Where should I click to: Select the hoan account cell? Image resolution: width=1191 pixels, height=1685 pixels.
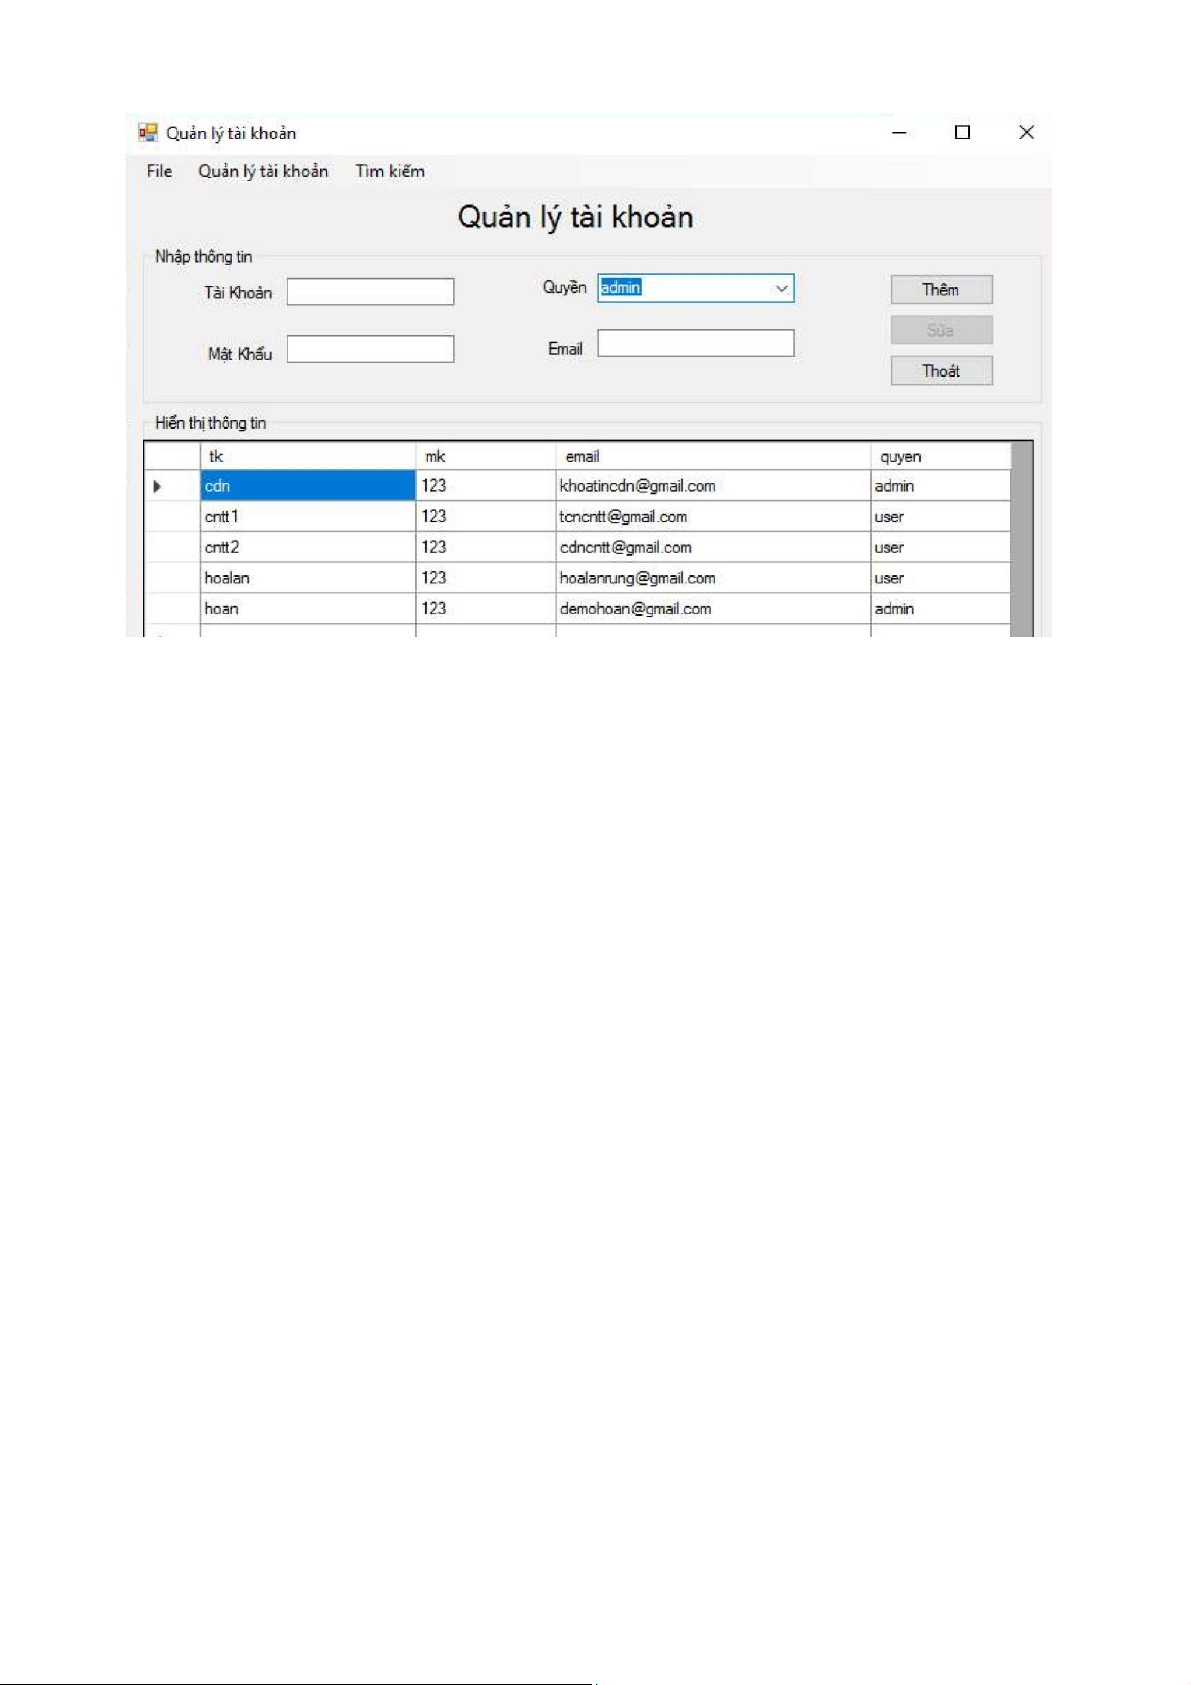[x=307, y=609]
